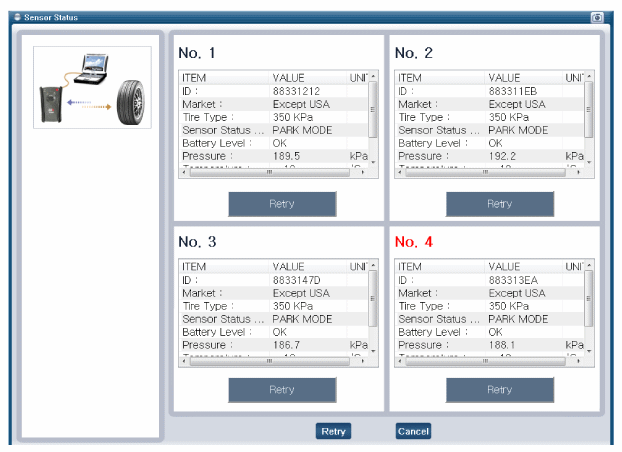Select ID value 883313EA
The width and height of the screenshot is (622, 452).
[x=513, y=280]
